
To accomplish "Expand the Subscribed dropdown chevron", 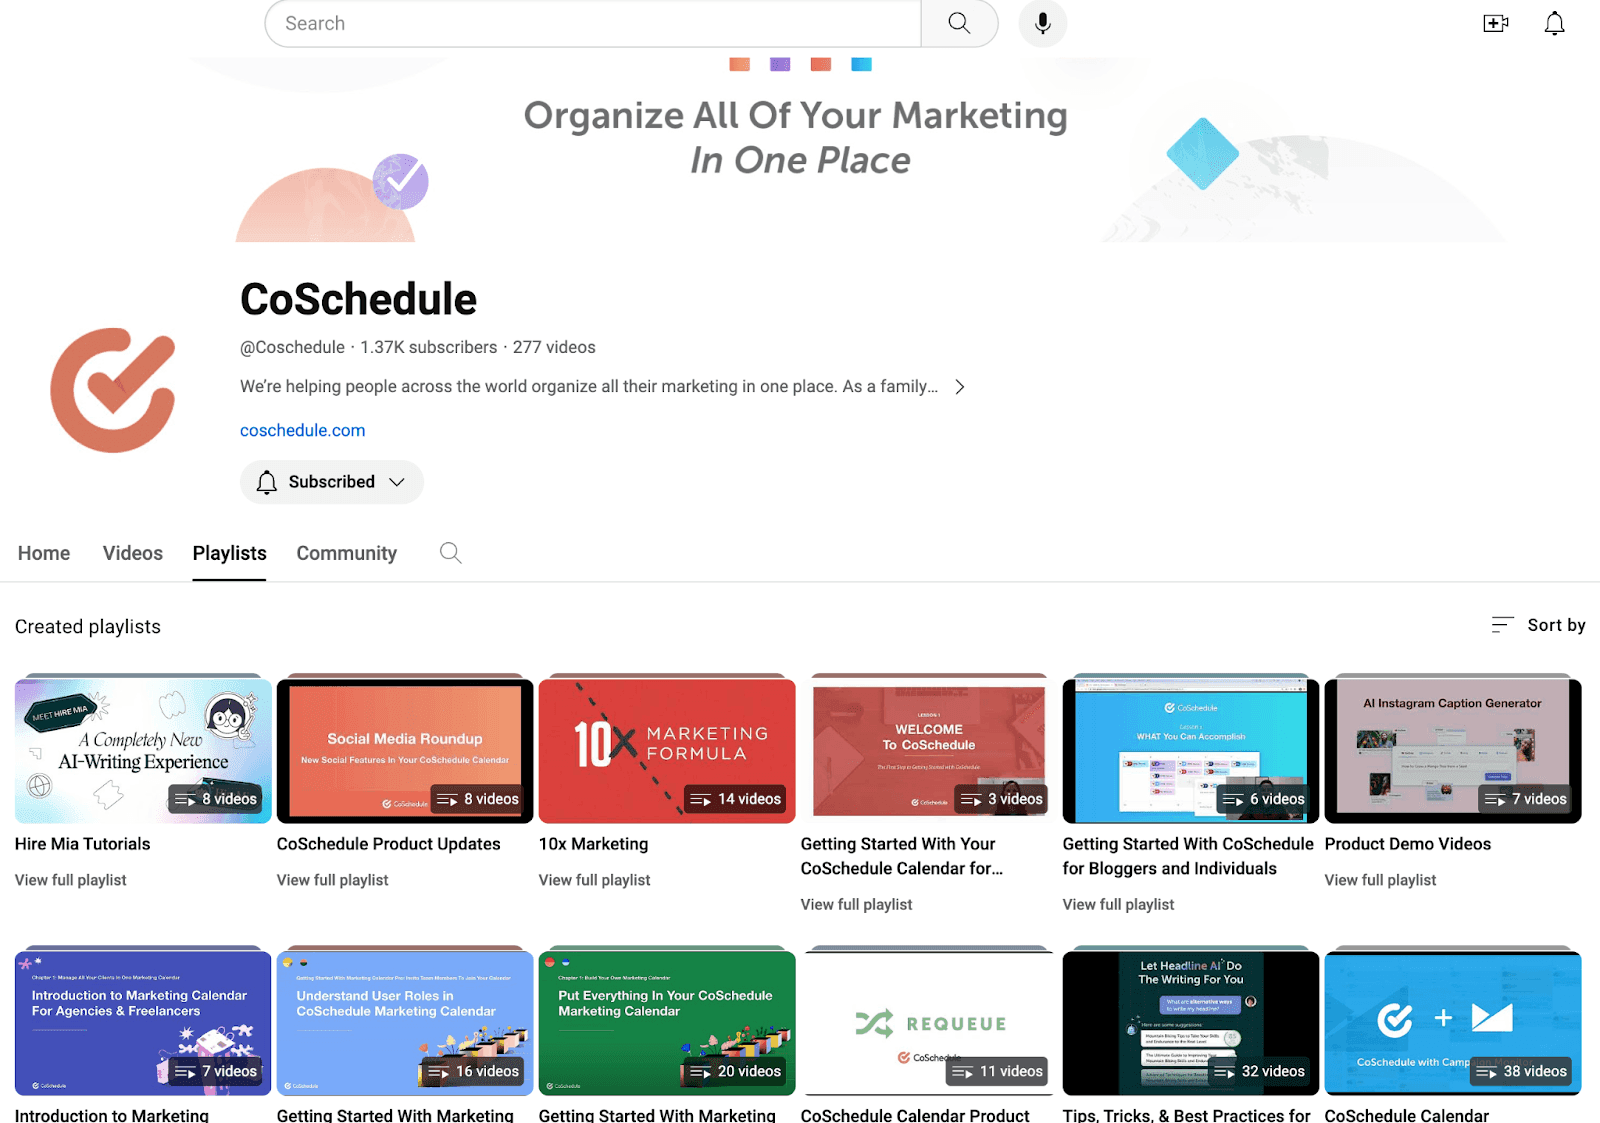I will [397, 482].
